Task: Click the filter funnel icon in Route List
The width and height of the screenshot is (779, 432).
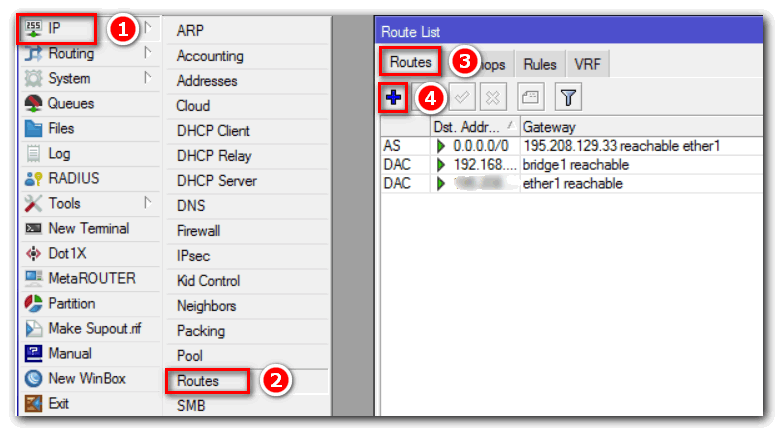Action: coord(567,98)
